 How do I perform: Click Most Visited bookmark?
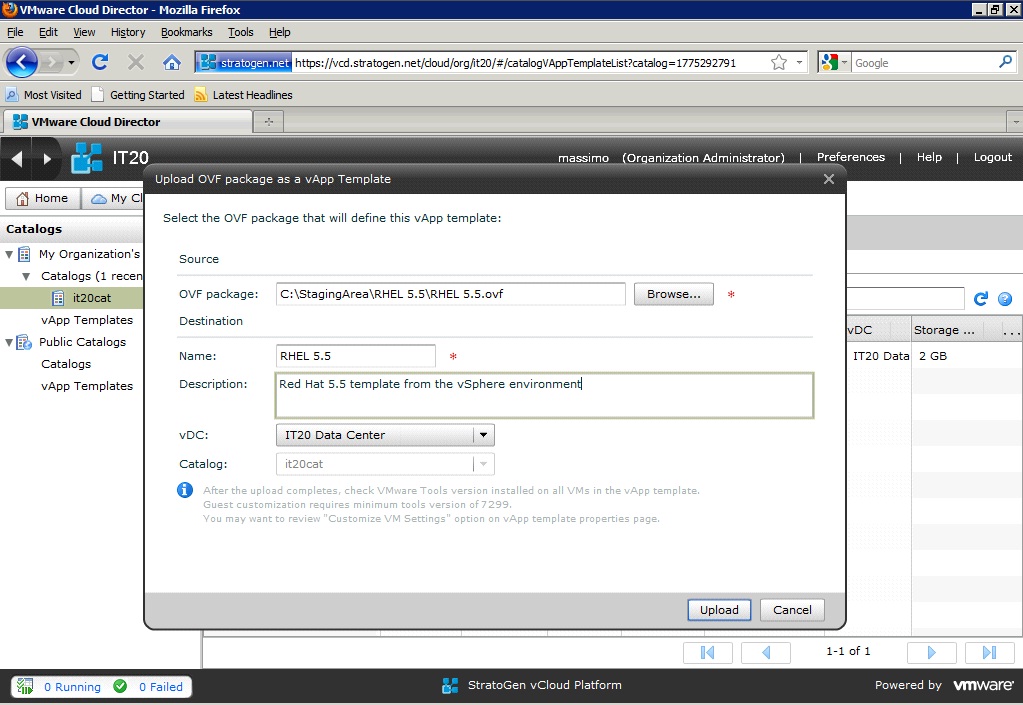[x=44, y=95]
